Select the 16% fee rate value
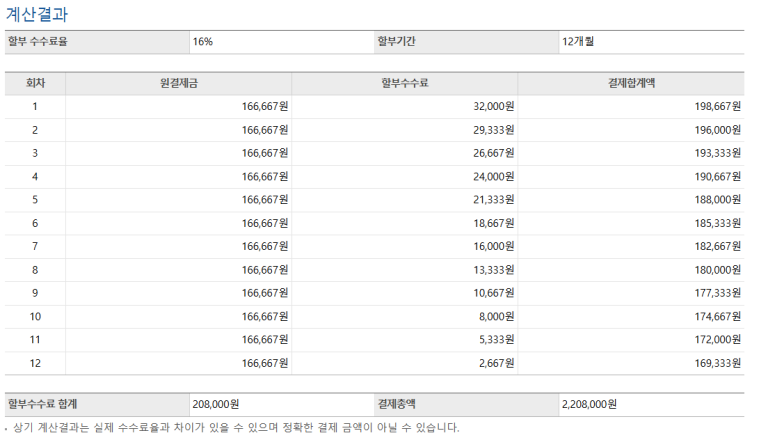The width and height of the screenshot is (768, 440). click(203, 42)
